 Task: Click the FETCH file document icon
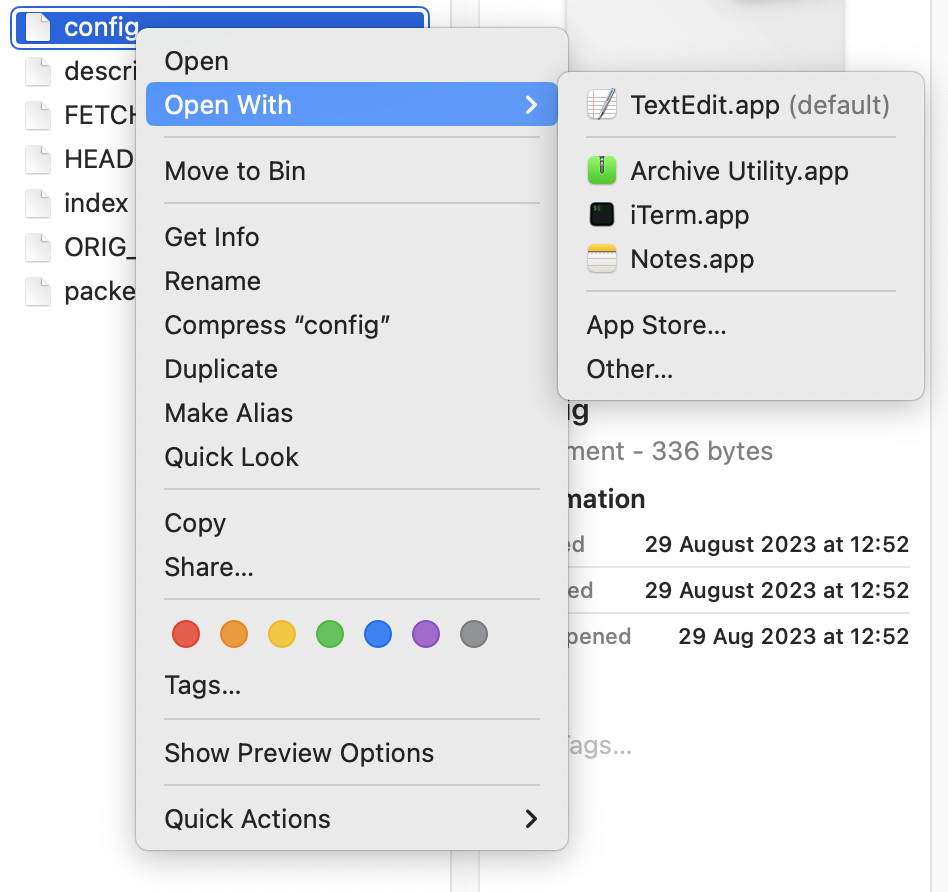click(x=38, y=115)
